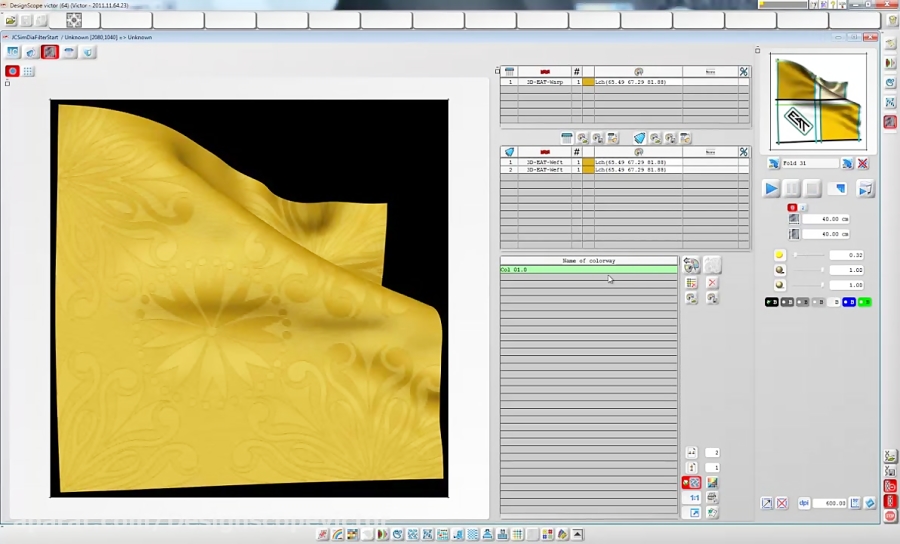
Task: Click red X delete colorway icon
Action: pyautogui.click(x=712, y=283)
